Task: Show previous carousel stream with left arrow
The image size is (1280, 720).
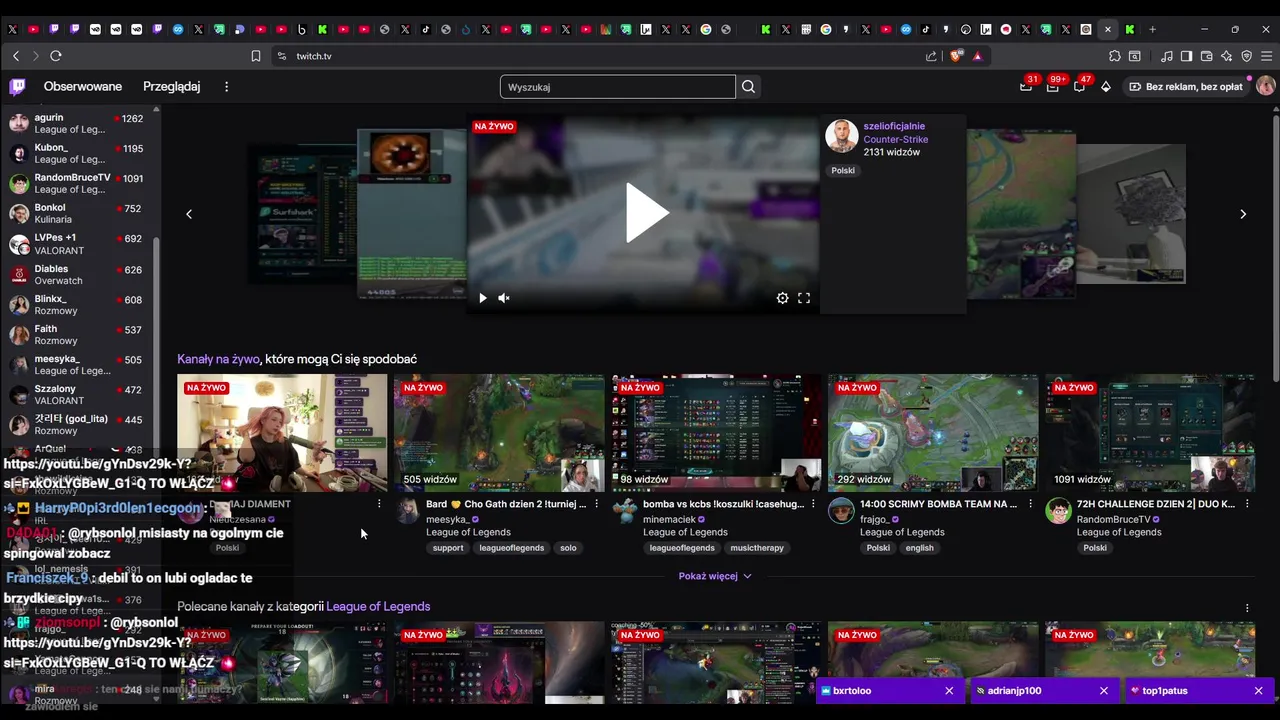Action: click(189, 214)
